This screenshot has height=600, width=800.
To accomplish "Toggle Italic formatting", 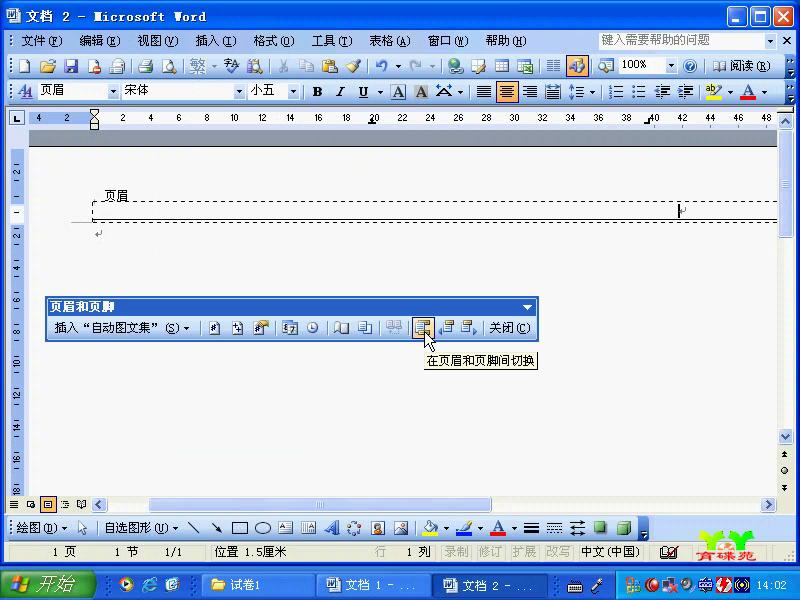I will pos(340,92).
